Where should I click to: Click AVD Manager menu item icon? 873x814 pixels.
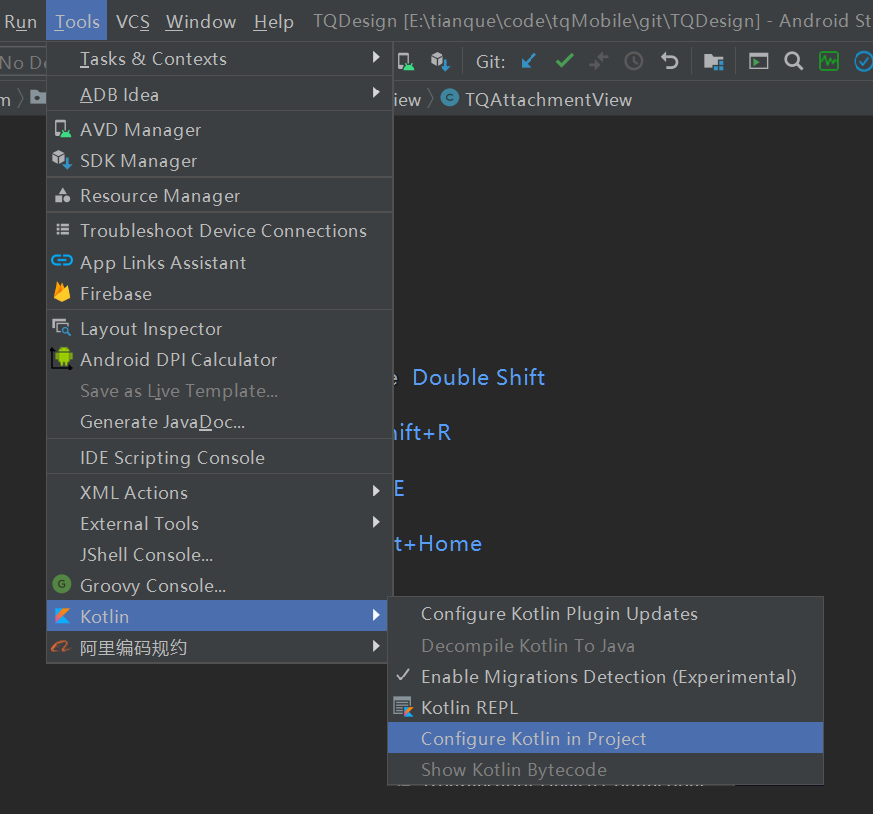click(62, 129)
